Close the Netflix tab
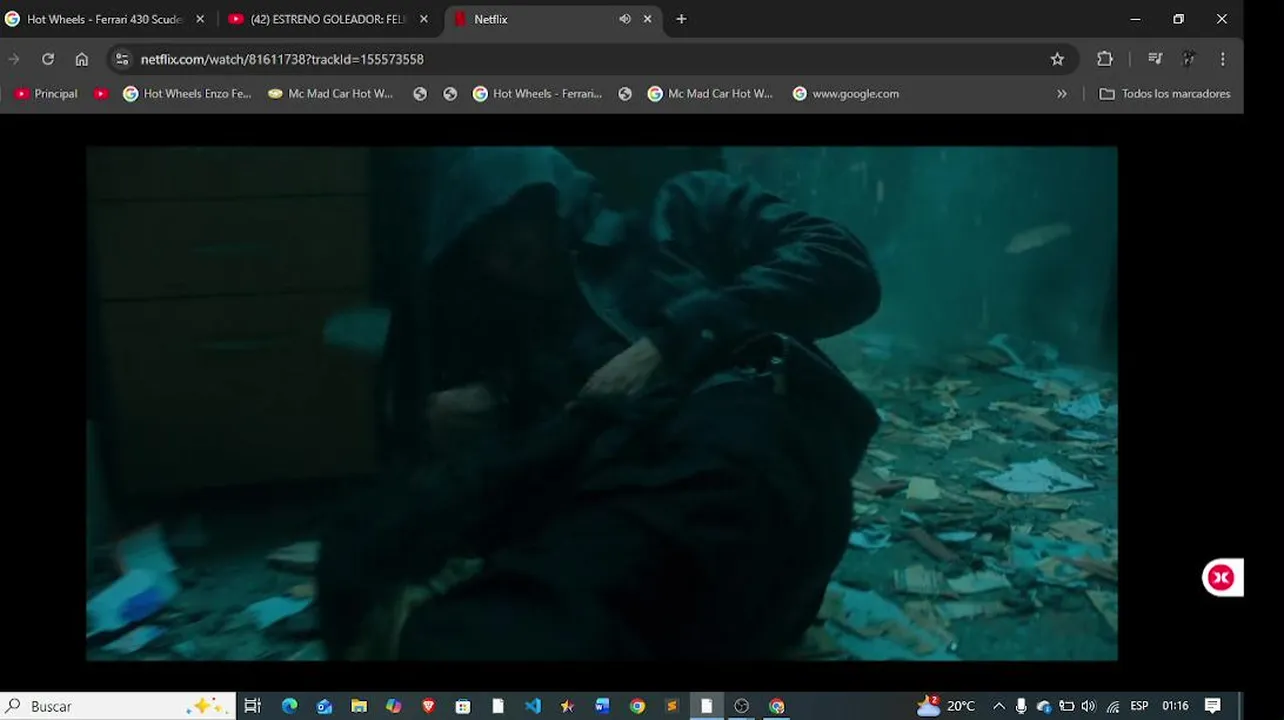This screenshot has width=1284, height=720. 648,19
